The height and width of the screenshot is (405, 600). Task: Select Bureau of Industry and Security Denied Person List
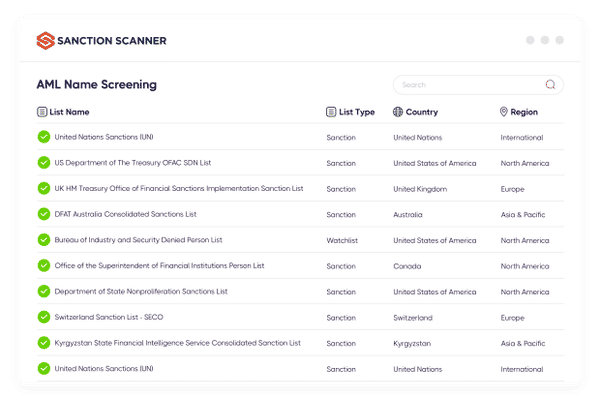(x=138, y=240)
